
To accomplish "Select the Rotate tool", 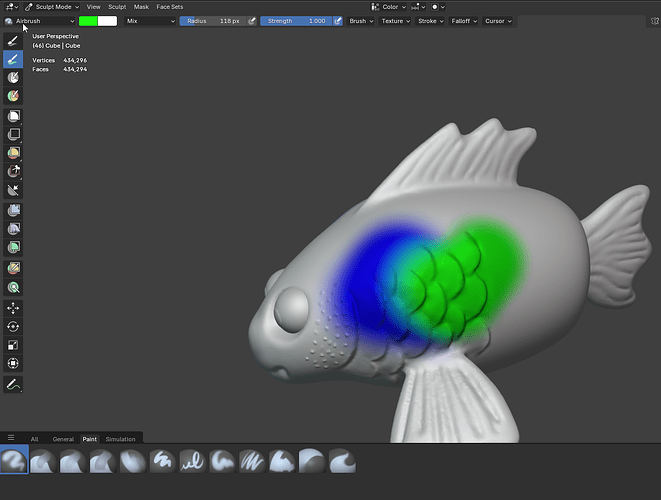I will pyautogui.click(x=13, y=327).
